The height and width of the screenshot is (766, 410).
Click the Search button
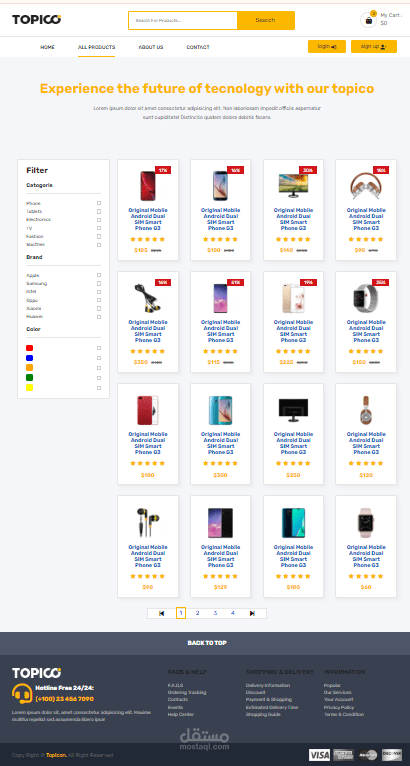click(x=265, y=21)
